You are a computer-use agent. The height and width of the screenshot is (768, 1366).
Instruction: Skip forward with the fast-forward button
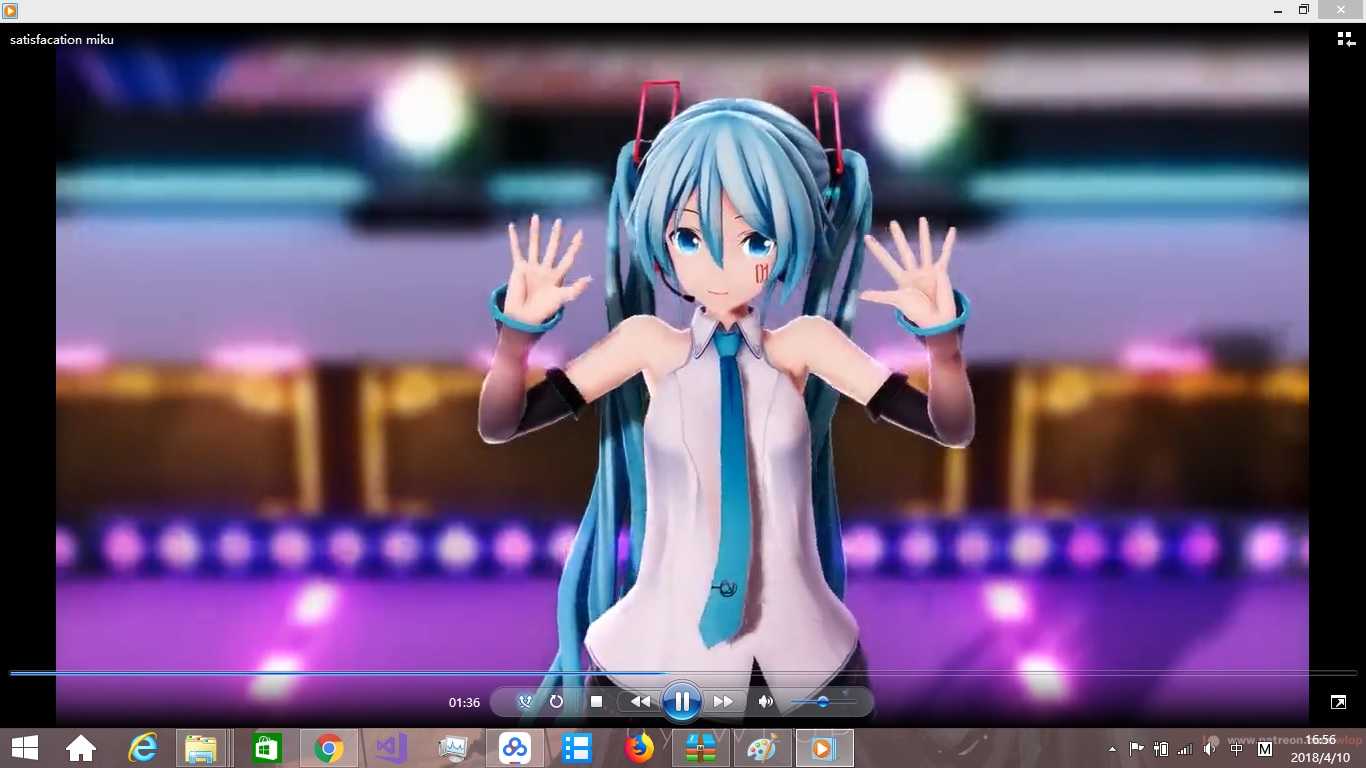point(723,702)
